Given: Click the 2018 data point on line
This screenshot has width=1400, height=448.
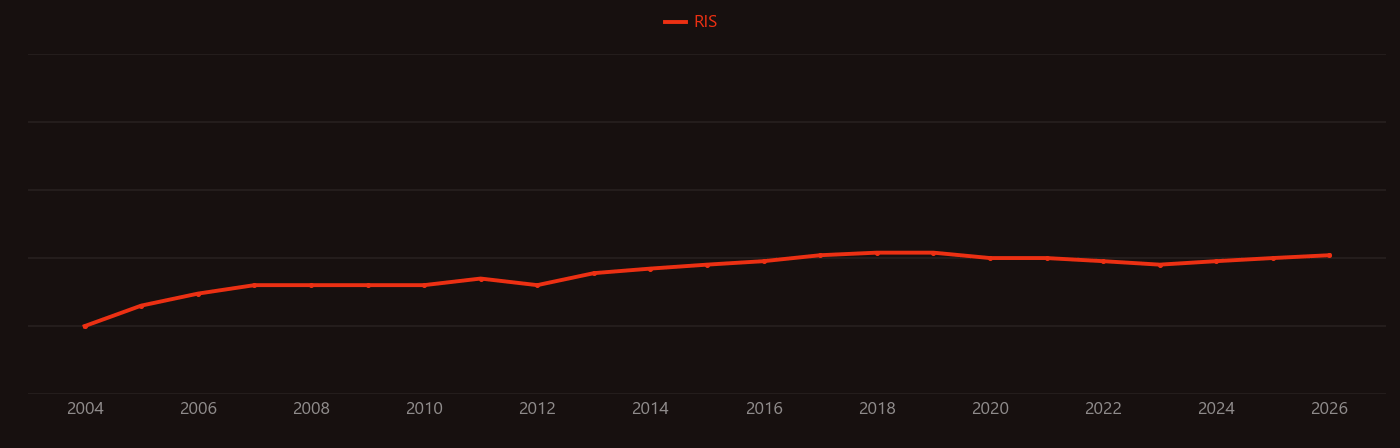Looking at the screenshot, I should (x=877, y=253).
